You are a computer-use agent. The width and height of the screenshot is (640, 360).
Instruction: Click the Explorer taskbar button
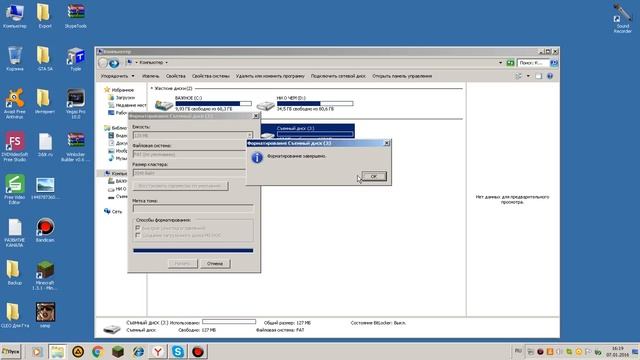(58, 351)
